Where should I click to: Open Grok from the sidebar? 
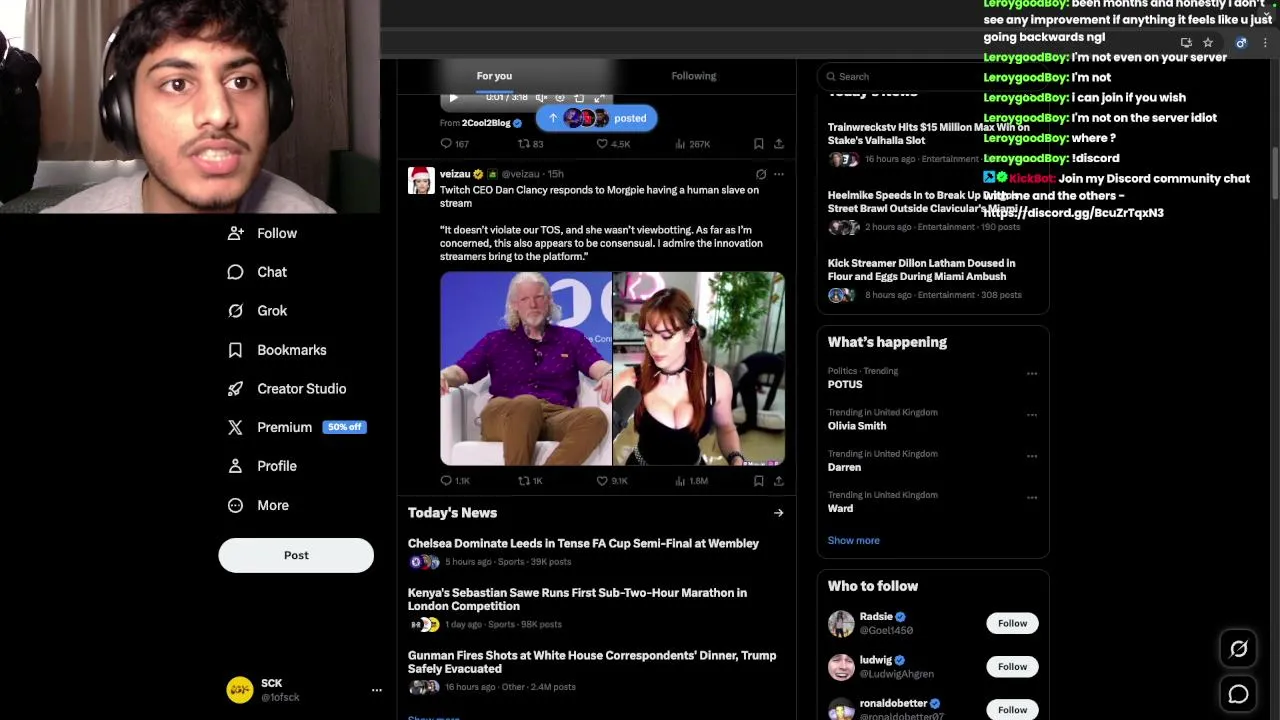(258, 311)
